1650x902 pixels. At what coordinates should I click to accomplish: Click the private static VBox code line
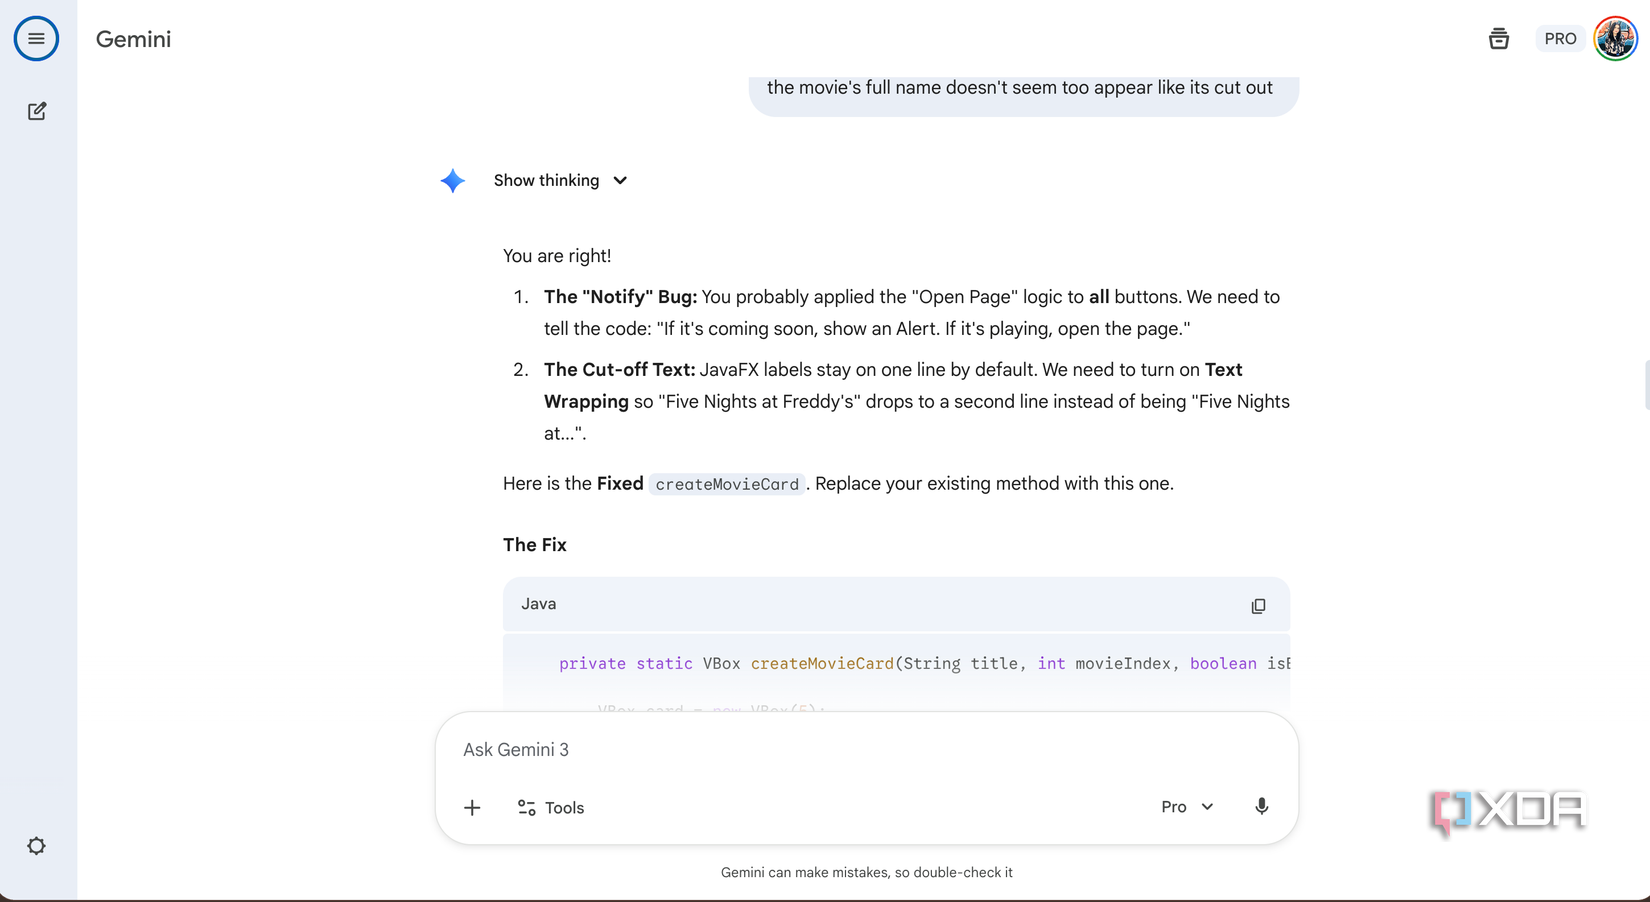900,664
